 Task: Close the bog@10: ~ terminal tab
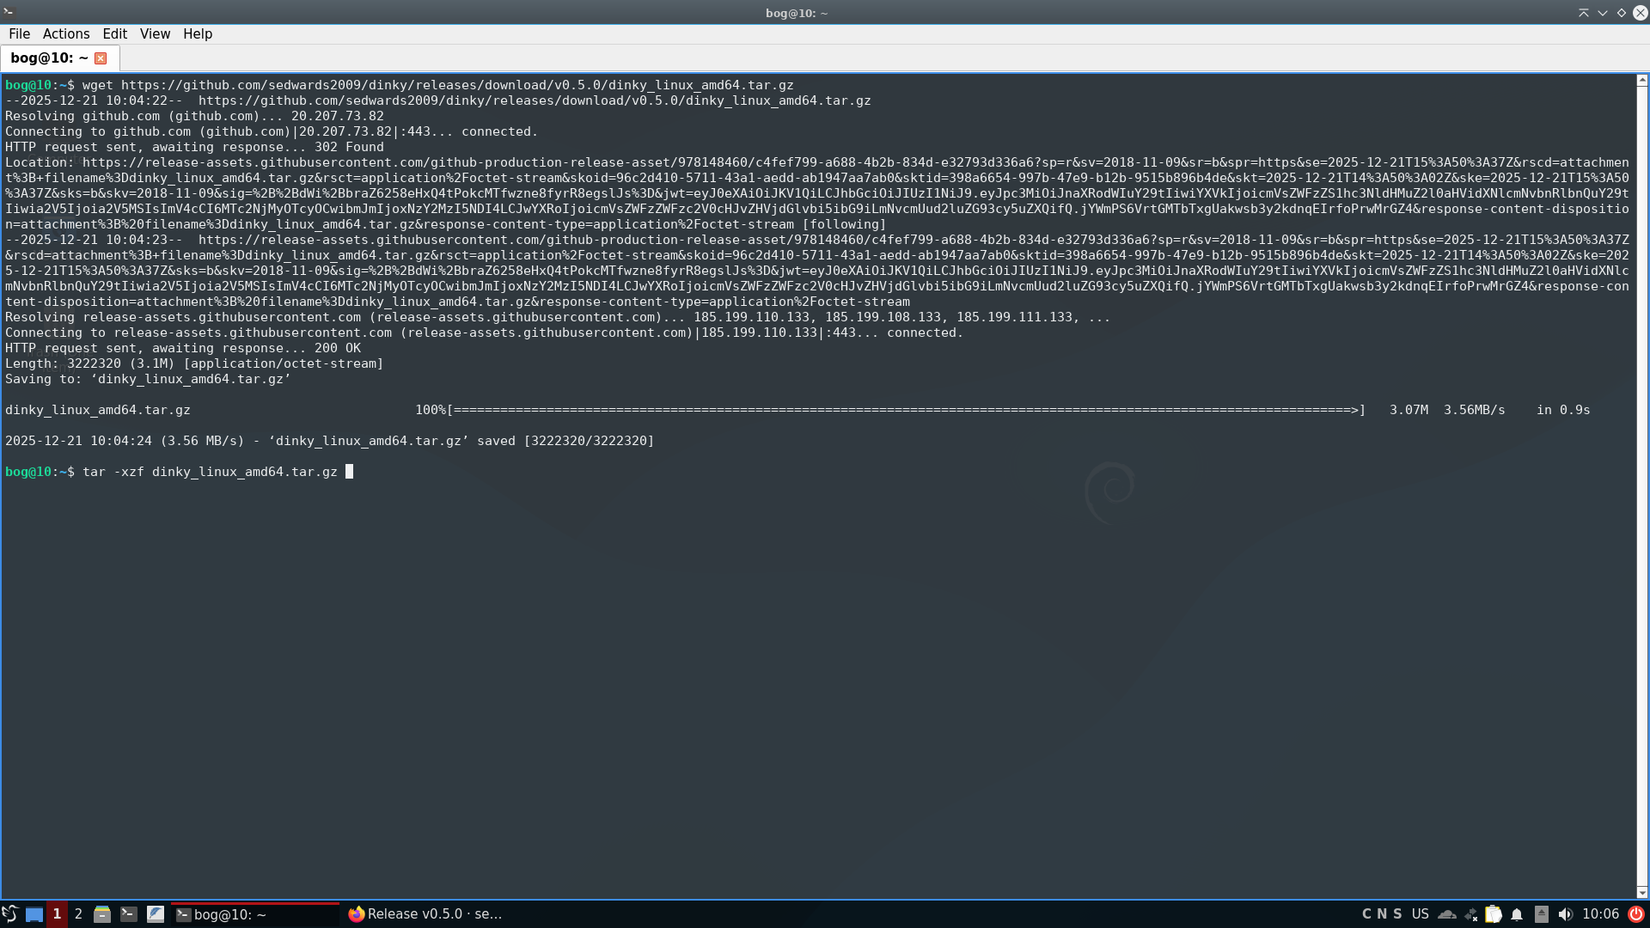coord(101,59)
